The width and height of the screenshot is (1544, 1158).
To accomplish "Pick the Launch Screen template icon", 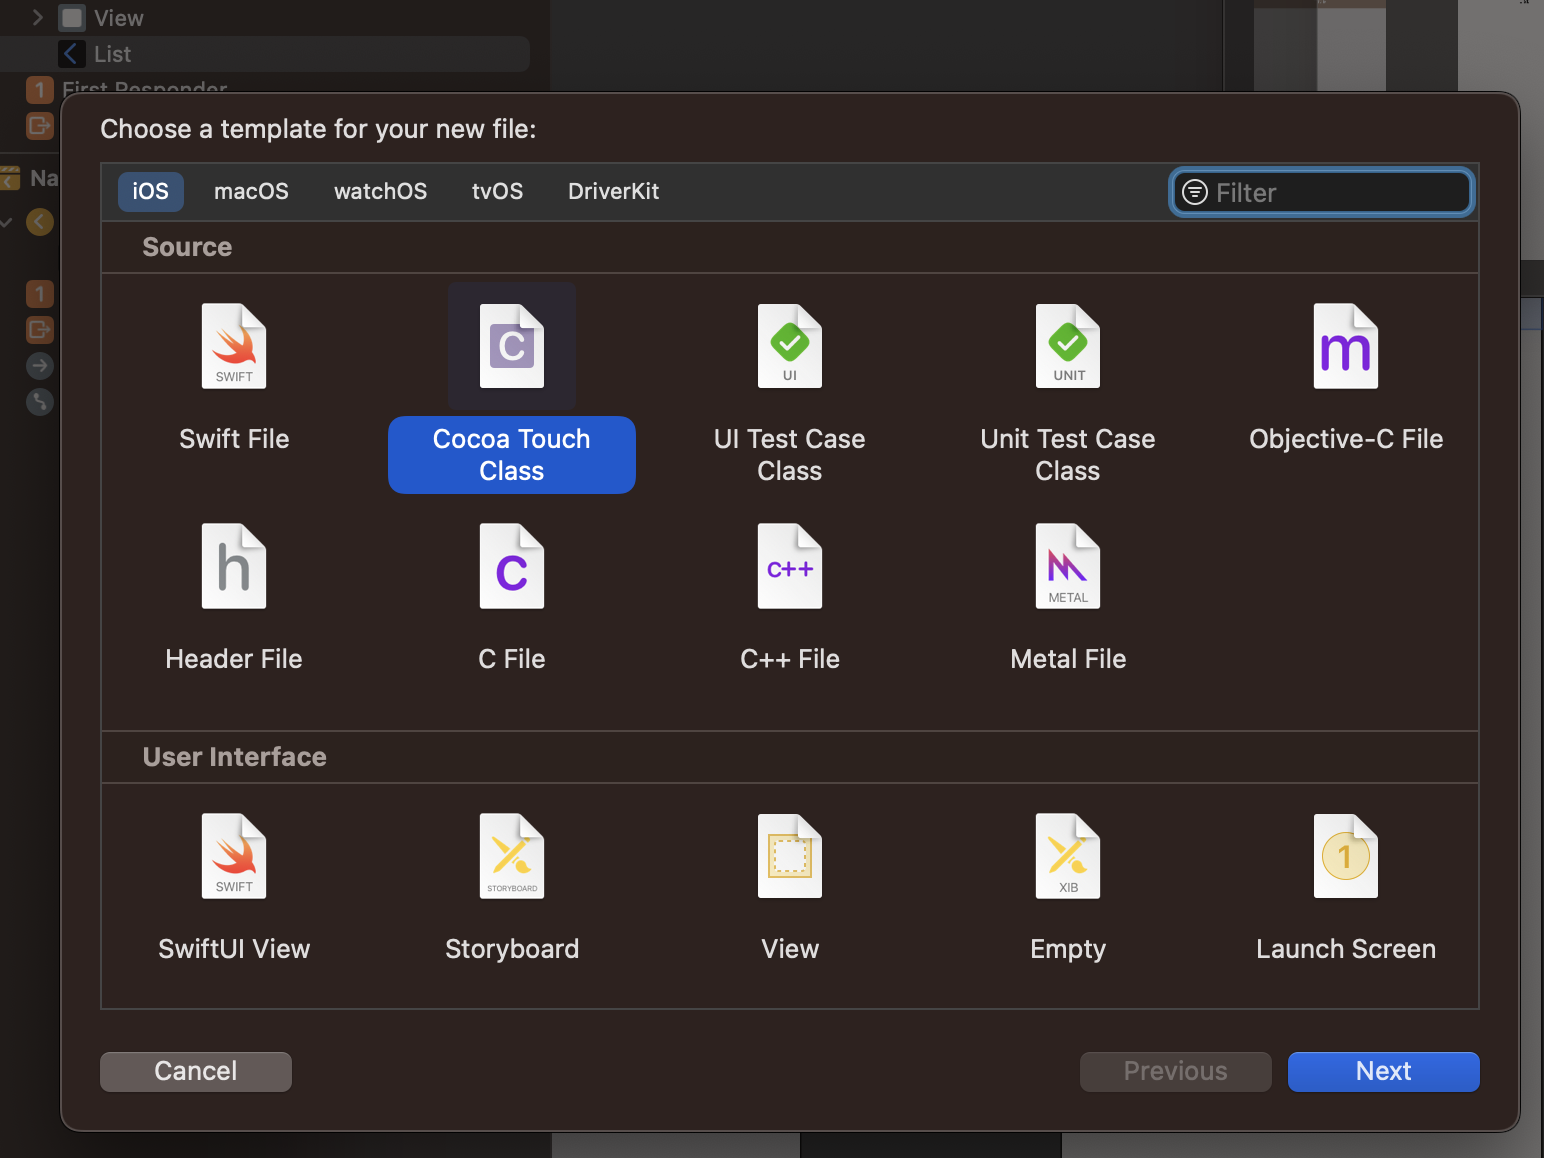I will pos(1346,856).
